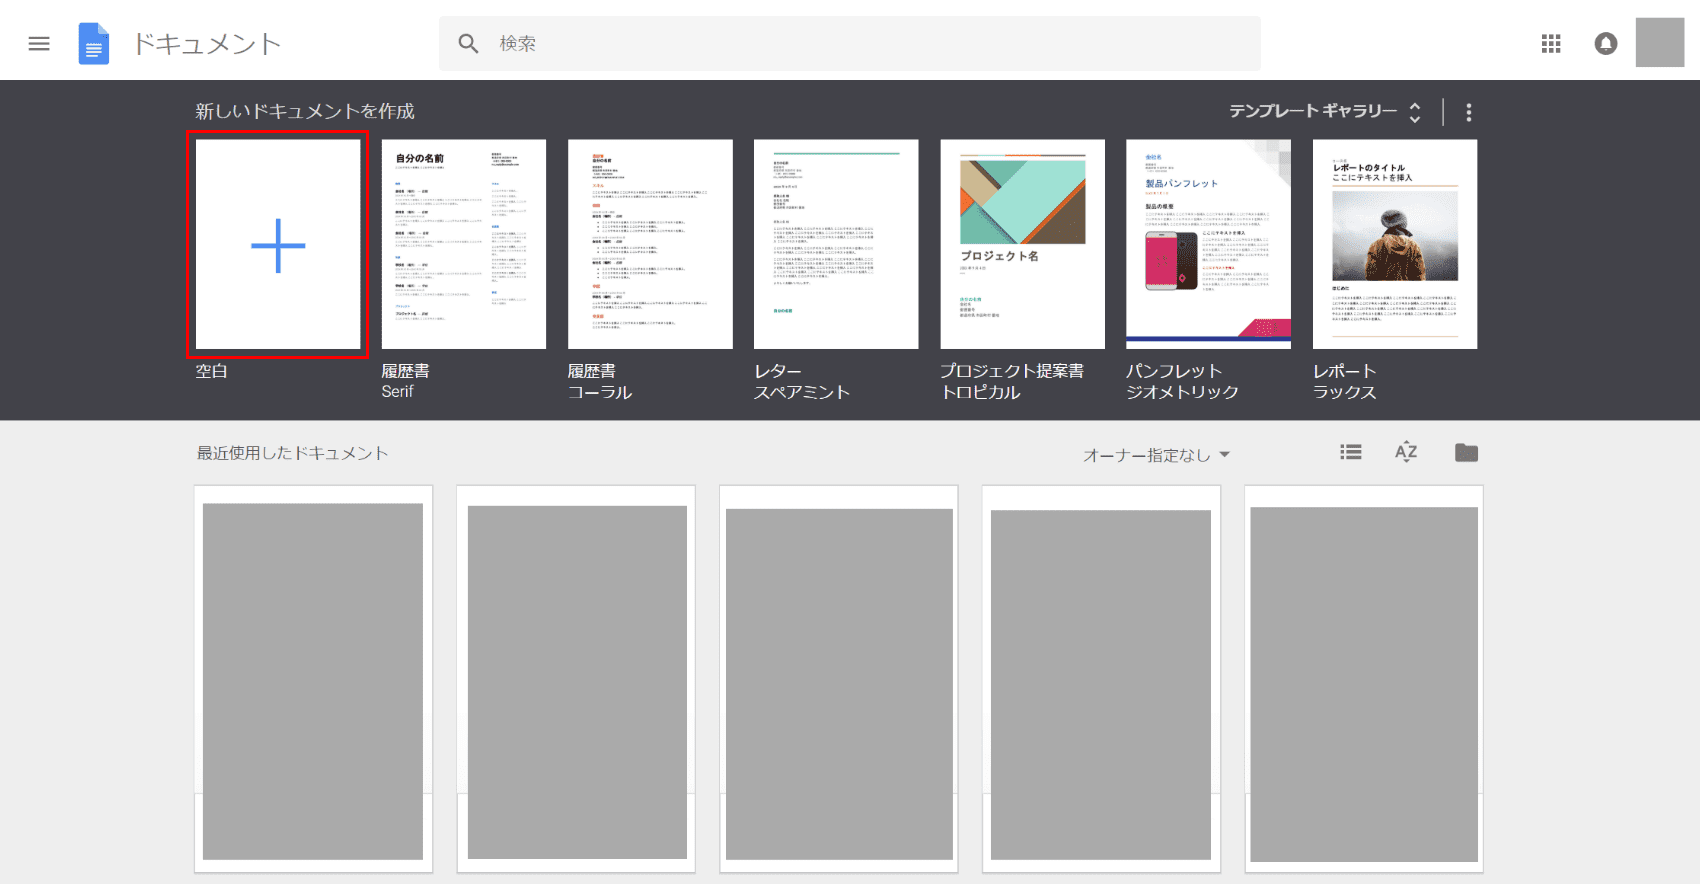Screen dimensions: 1700x884
Task: Open the レポート ラックス template
Action: 1395,244
